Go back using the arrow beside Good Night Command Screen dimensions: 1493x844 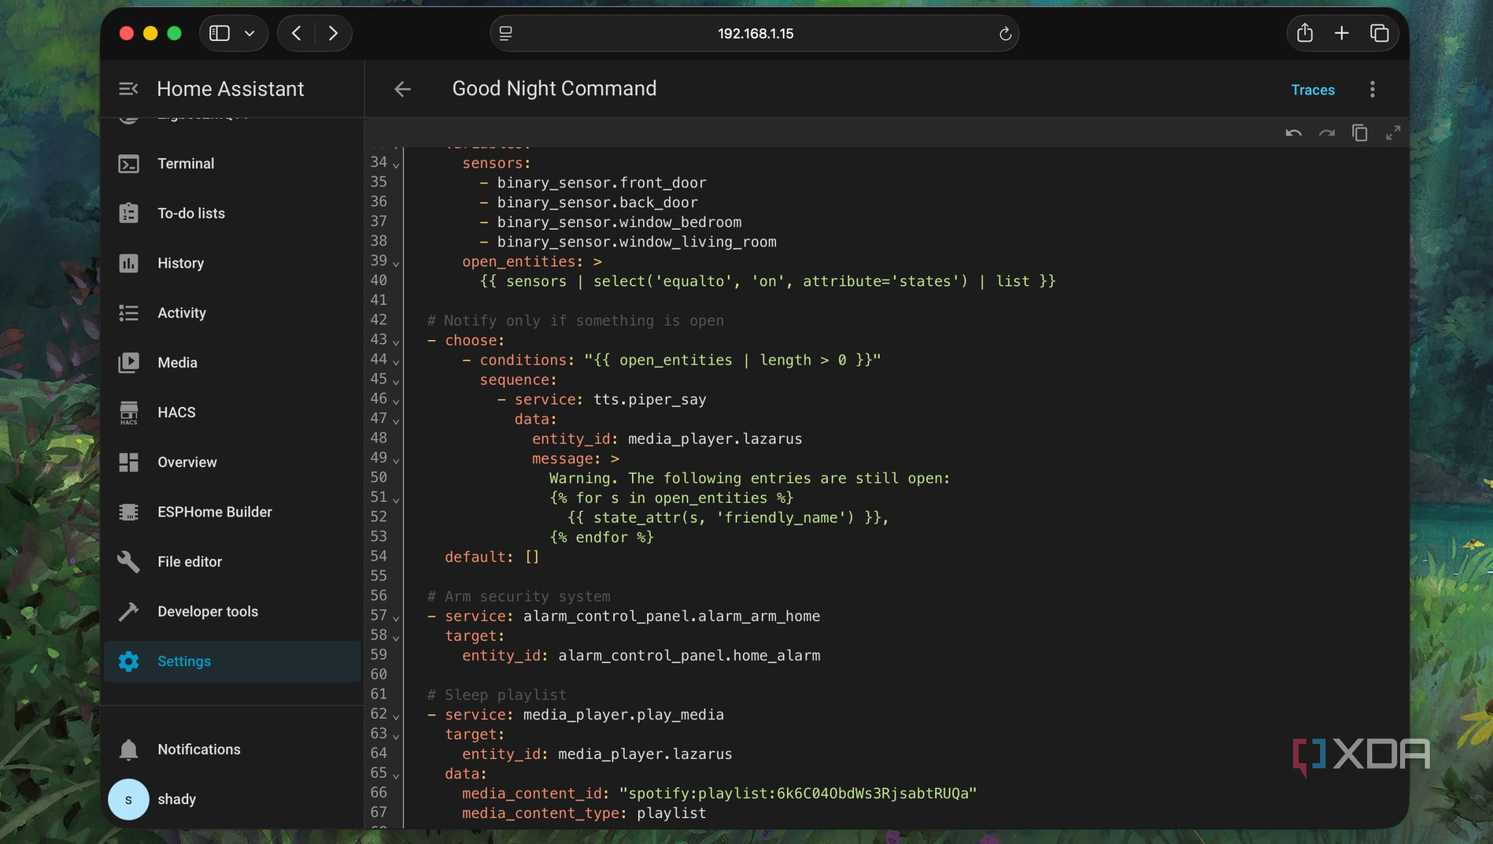(x=402, y=89)
